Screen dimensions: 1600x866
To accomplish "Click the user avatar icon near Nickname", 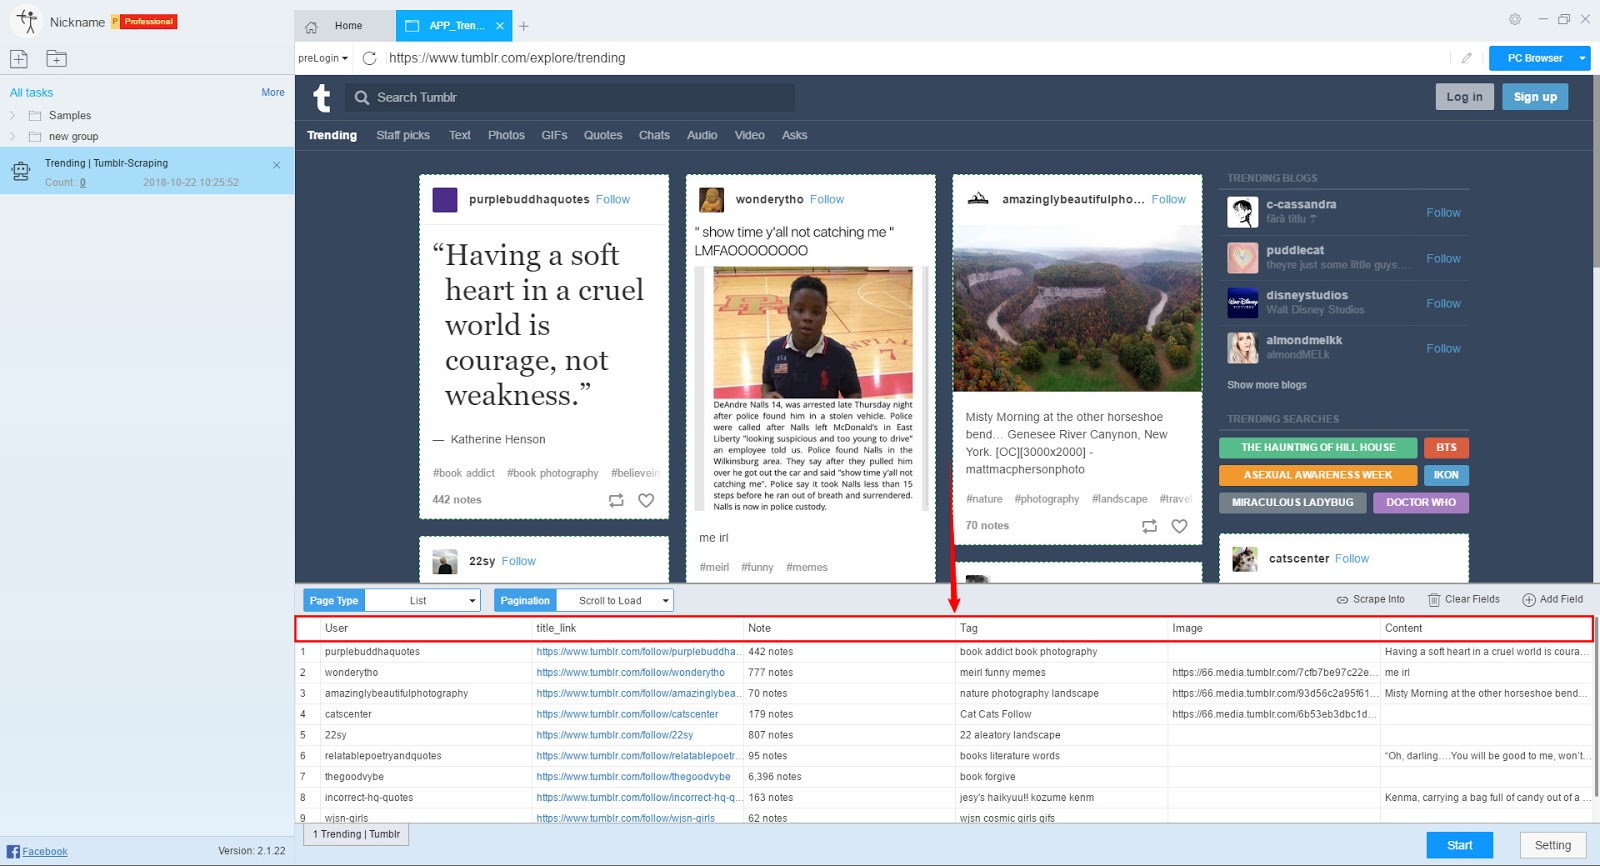I will tap(27, 21).
